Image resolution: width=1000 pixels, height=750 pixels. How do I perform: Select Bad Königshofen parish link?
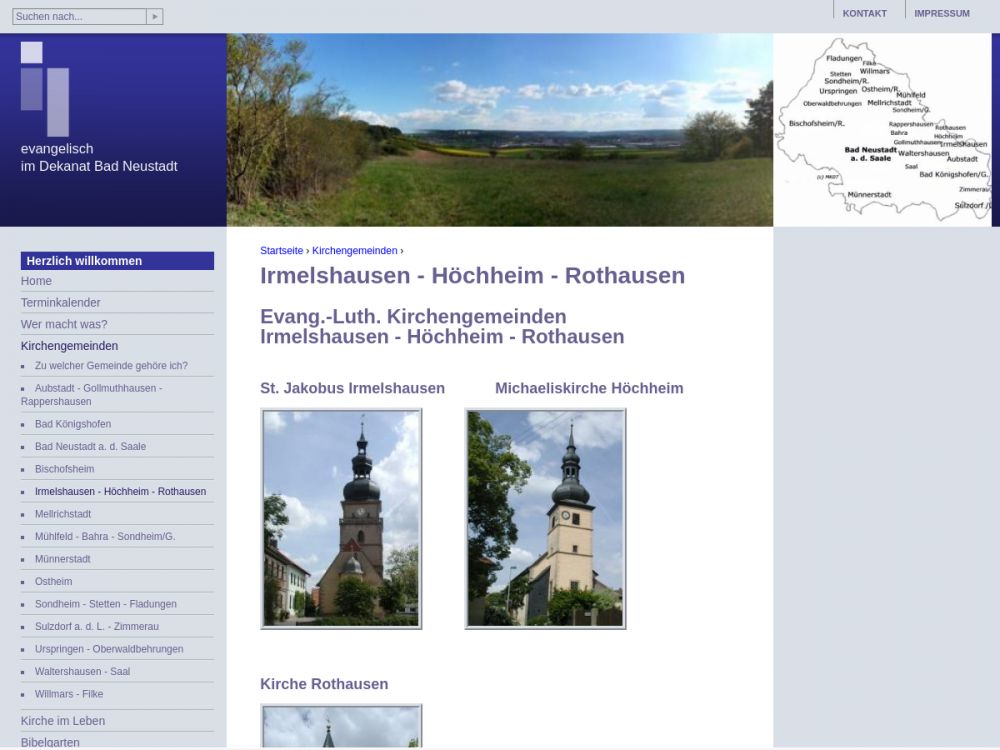click(72, 424)
